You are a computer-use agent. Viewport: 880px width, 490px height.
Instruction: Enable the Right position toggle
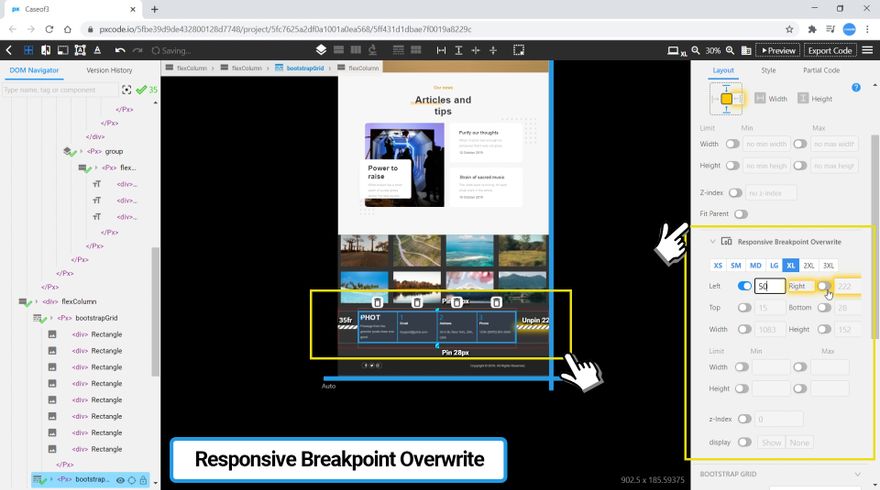(x=823, y=287)
